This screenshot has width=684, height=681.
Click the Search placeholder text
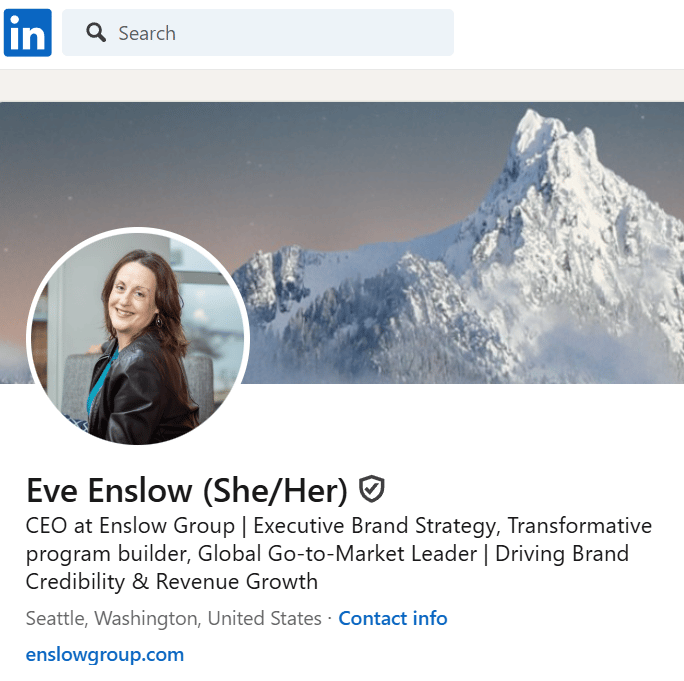click(147, 33)
